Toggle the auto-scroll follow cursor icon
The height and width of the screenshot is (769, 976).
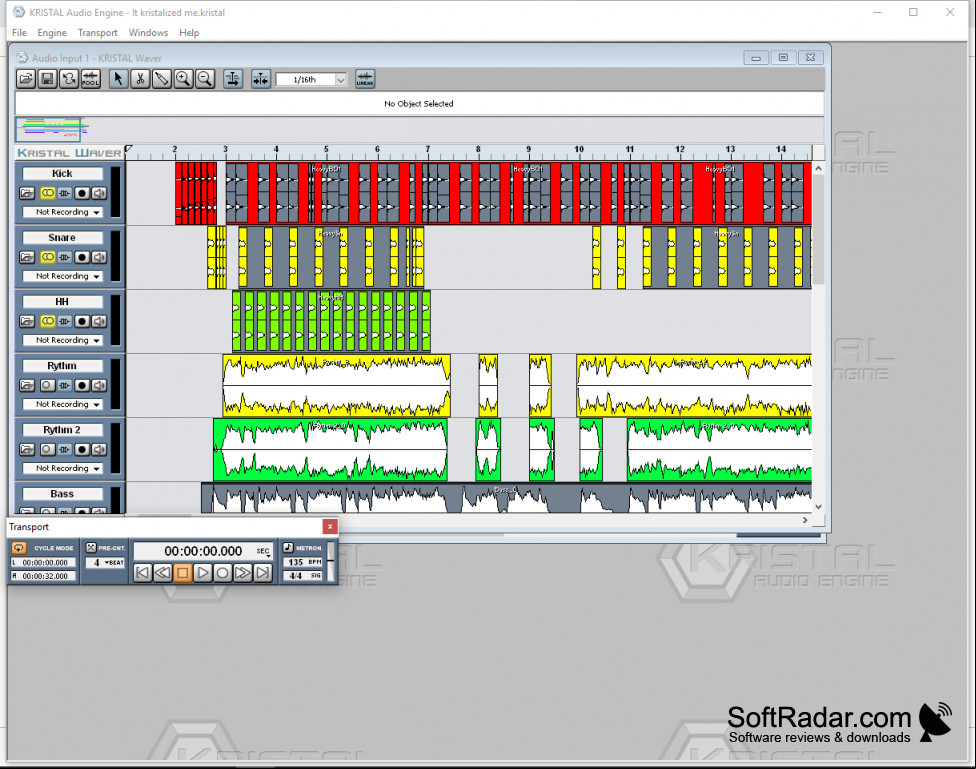pos(233,79)
